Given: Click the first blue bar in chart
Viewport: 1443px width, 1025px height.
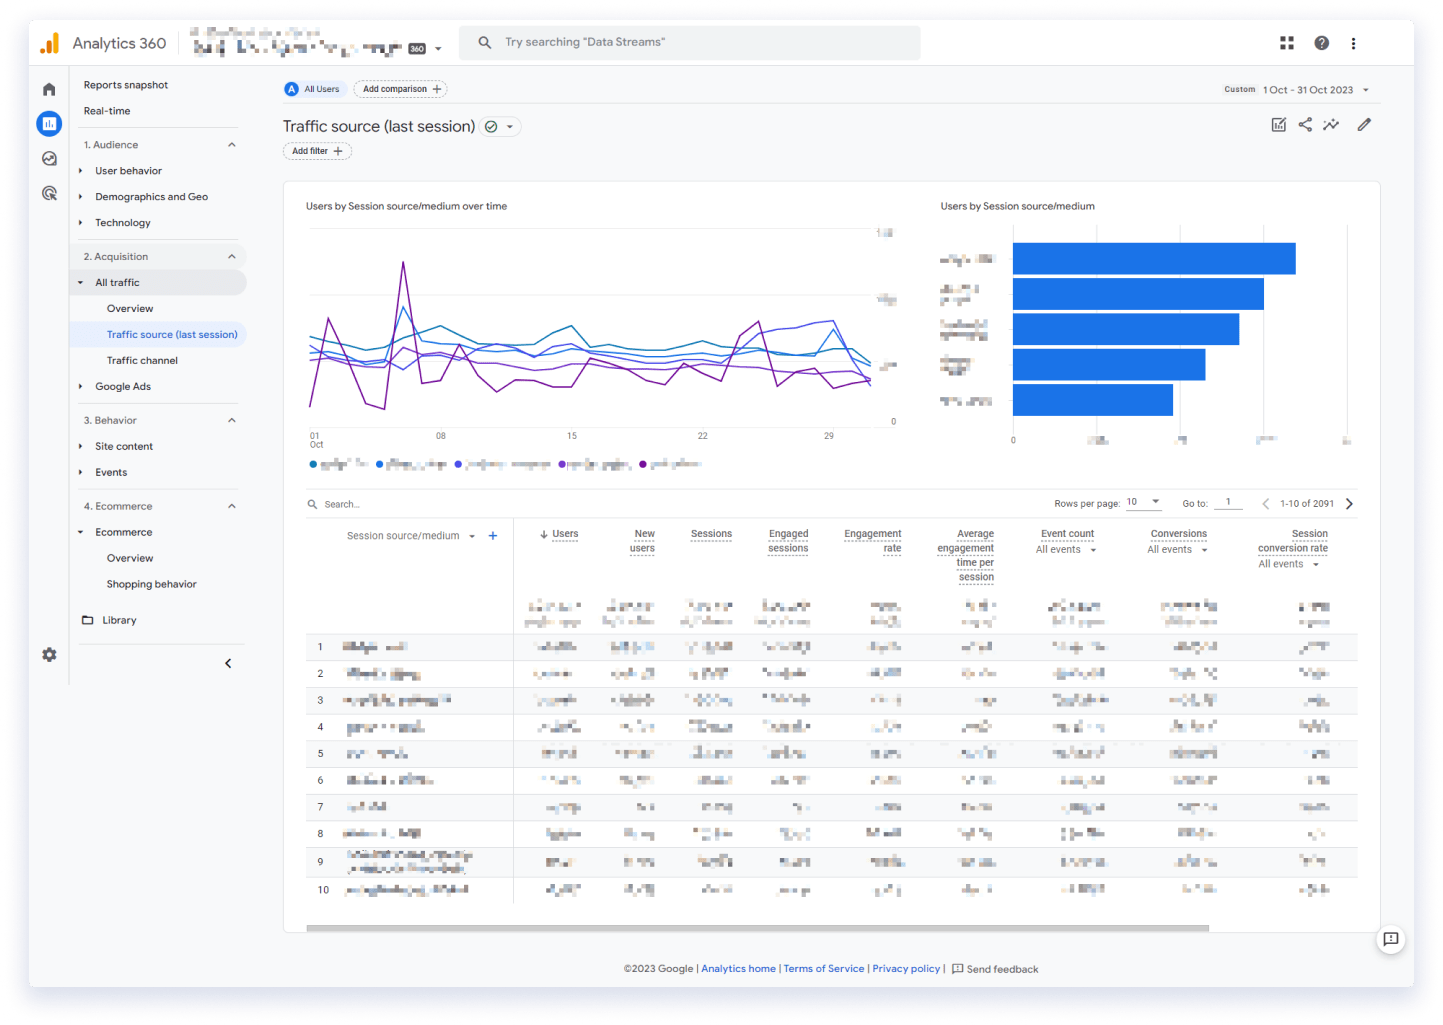Looking at the screenshot, I should 1154,259.
